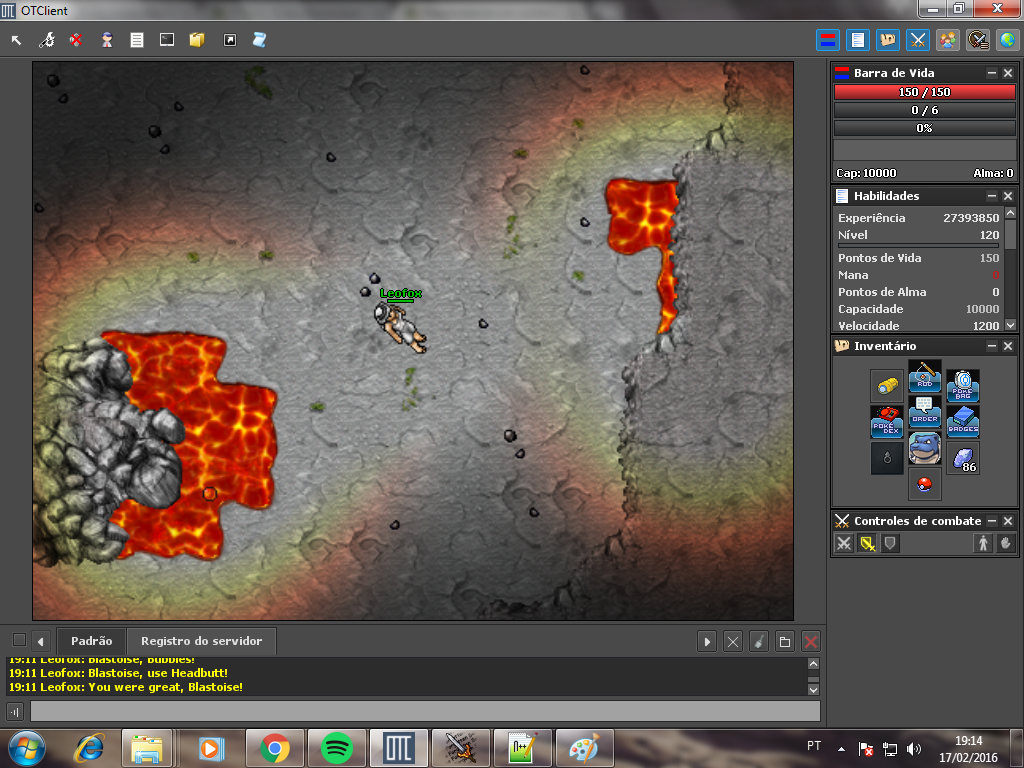
Task: Select the blue crystal stack of 86
Action: (963, 458)
